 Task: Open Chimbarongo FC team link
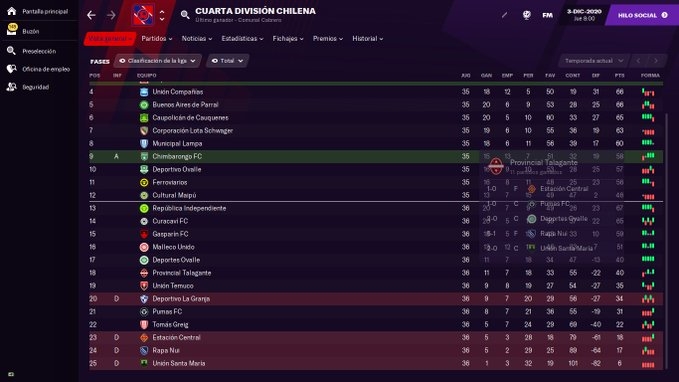pos(177,156)
